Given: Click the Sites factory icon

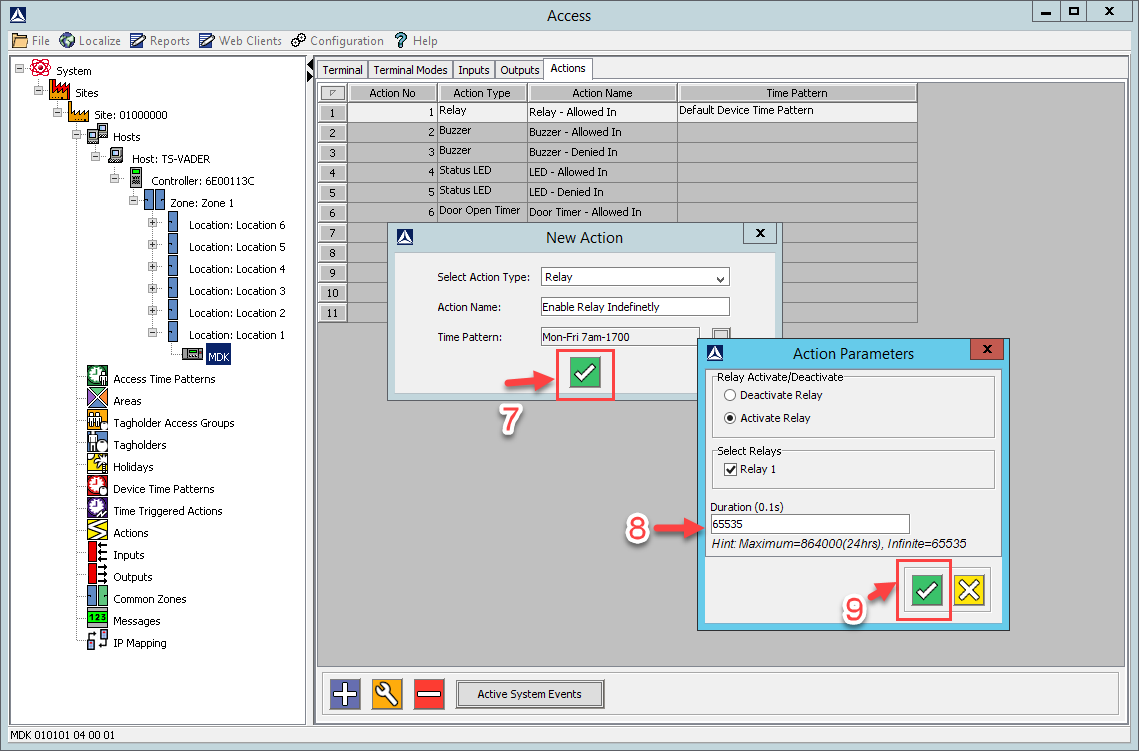Looking at the screenshot, I should 60,90.
